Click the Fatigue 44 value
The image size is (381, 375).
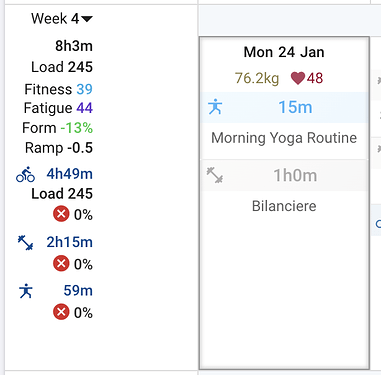(x=84, y=108)
